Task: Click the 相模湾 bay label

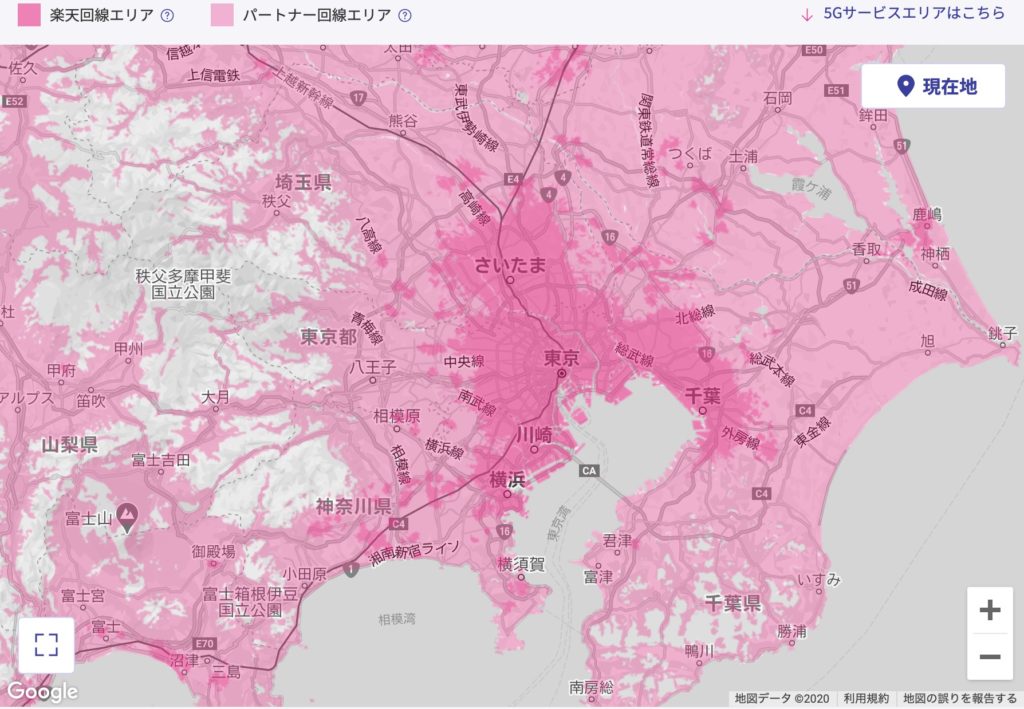Action: coord(396,618)
